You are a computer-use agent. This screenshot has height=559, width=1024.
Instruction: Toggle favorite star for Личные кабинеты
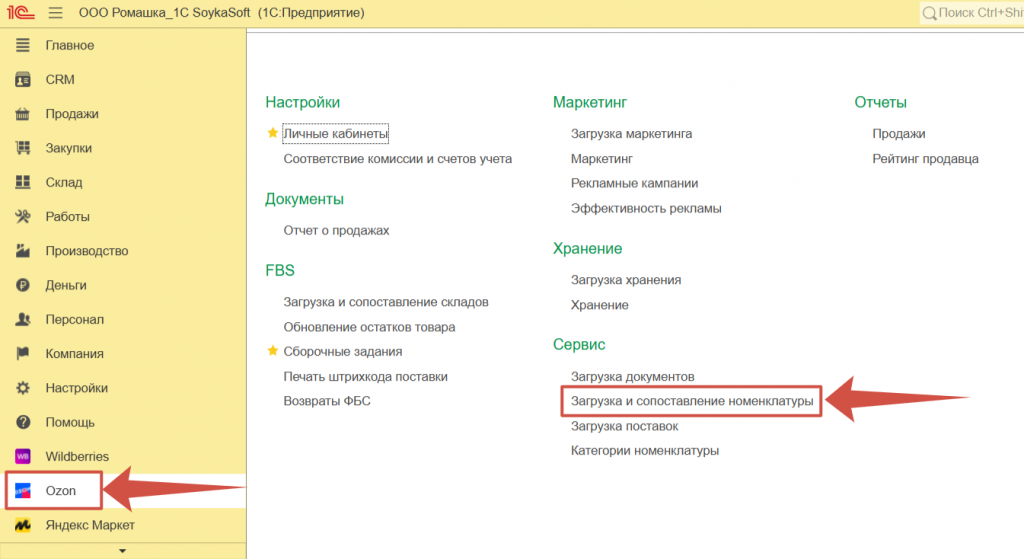pos(272,133)
